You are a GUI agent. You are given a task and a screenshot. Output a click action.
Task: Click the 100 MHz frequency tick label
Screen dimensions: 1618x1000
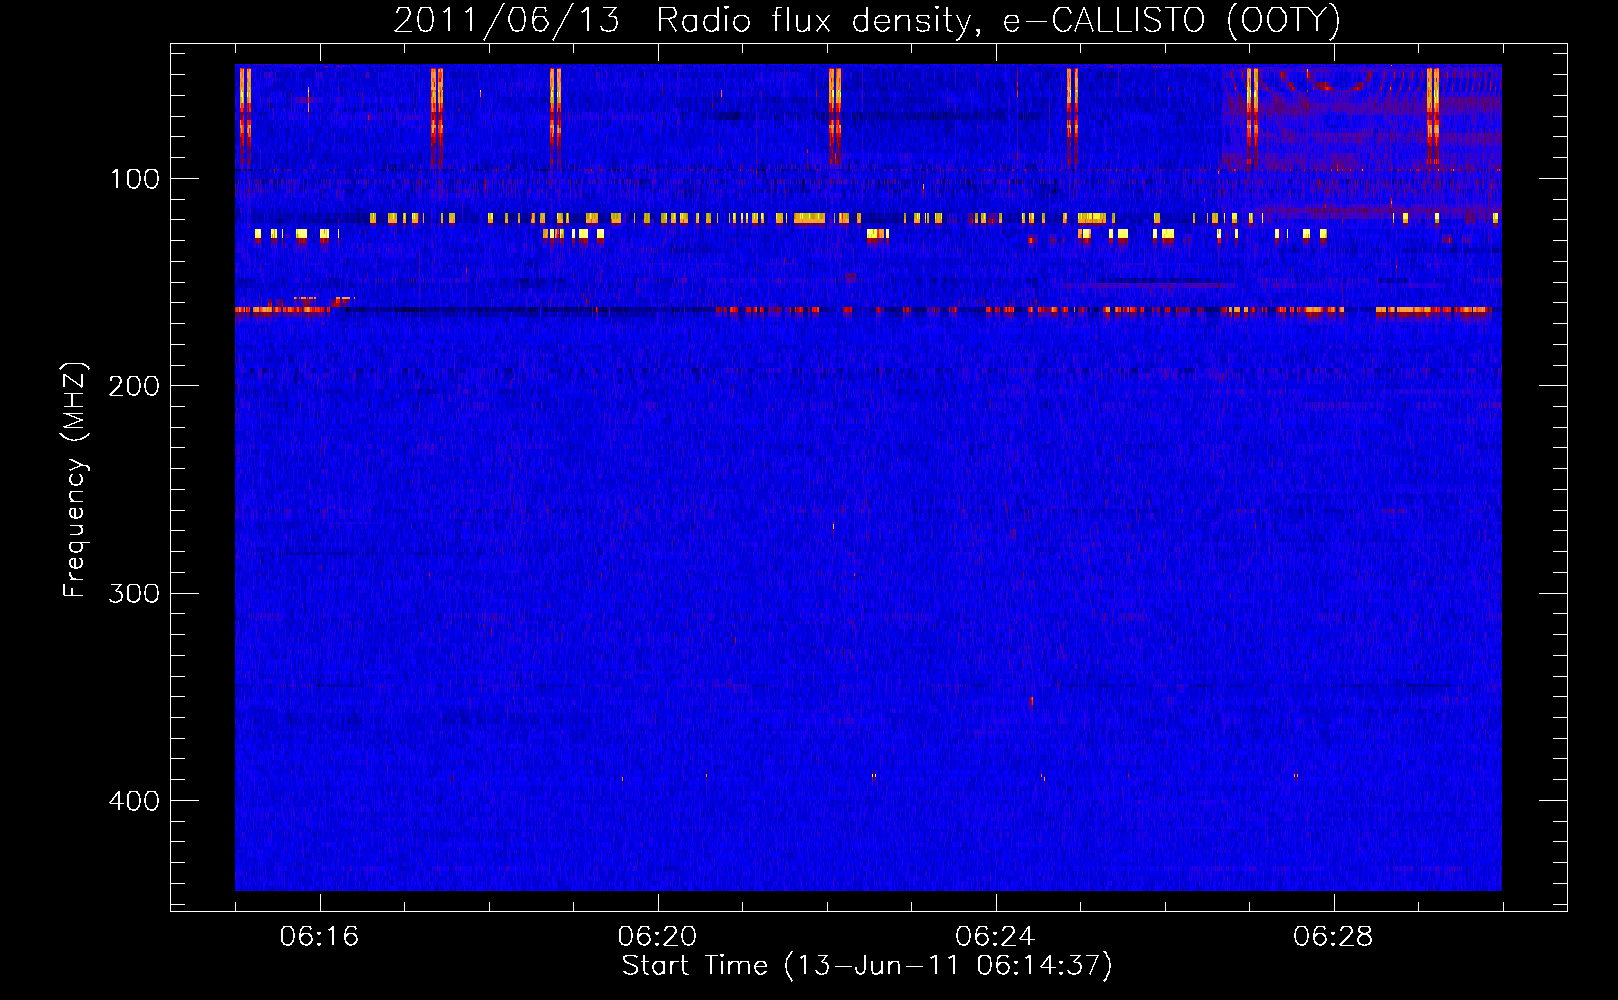click(135, 180)
